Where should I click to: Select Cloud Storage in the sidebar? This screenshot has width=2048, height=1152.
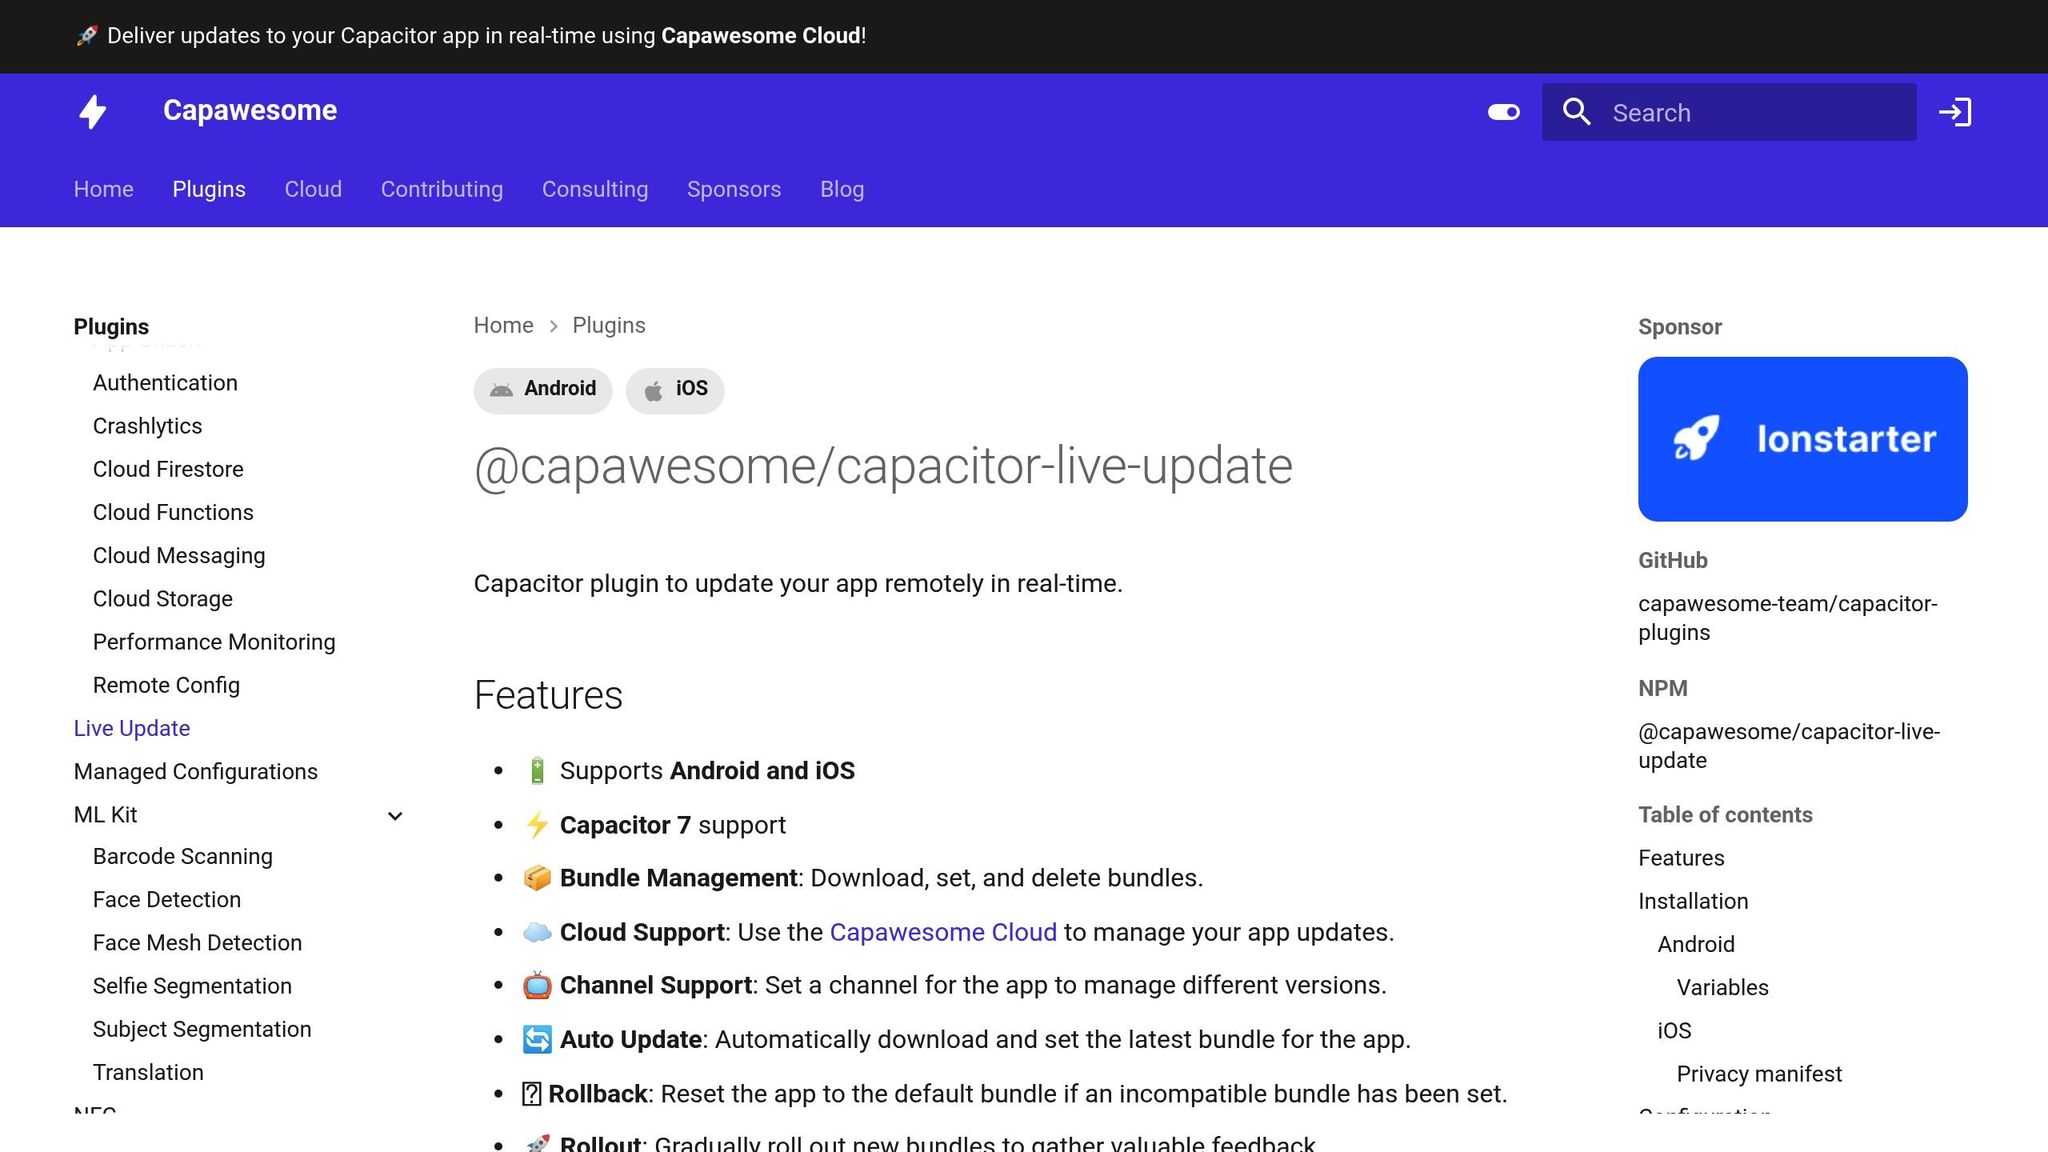(x=163, y=599)
